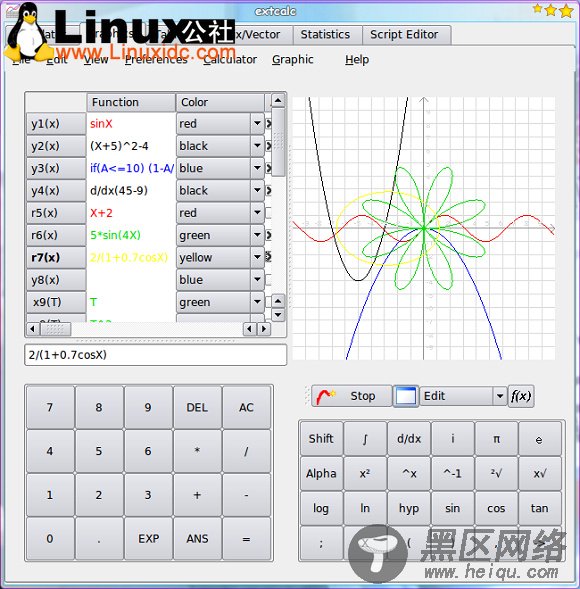
Task: Enable the r5(x) X+2 row checkbox
Action: [x=268, y=213]
